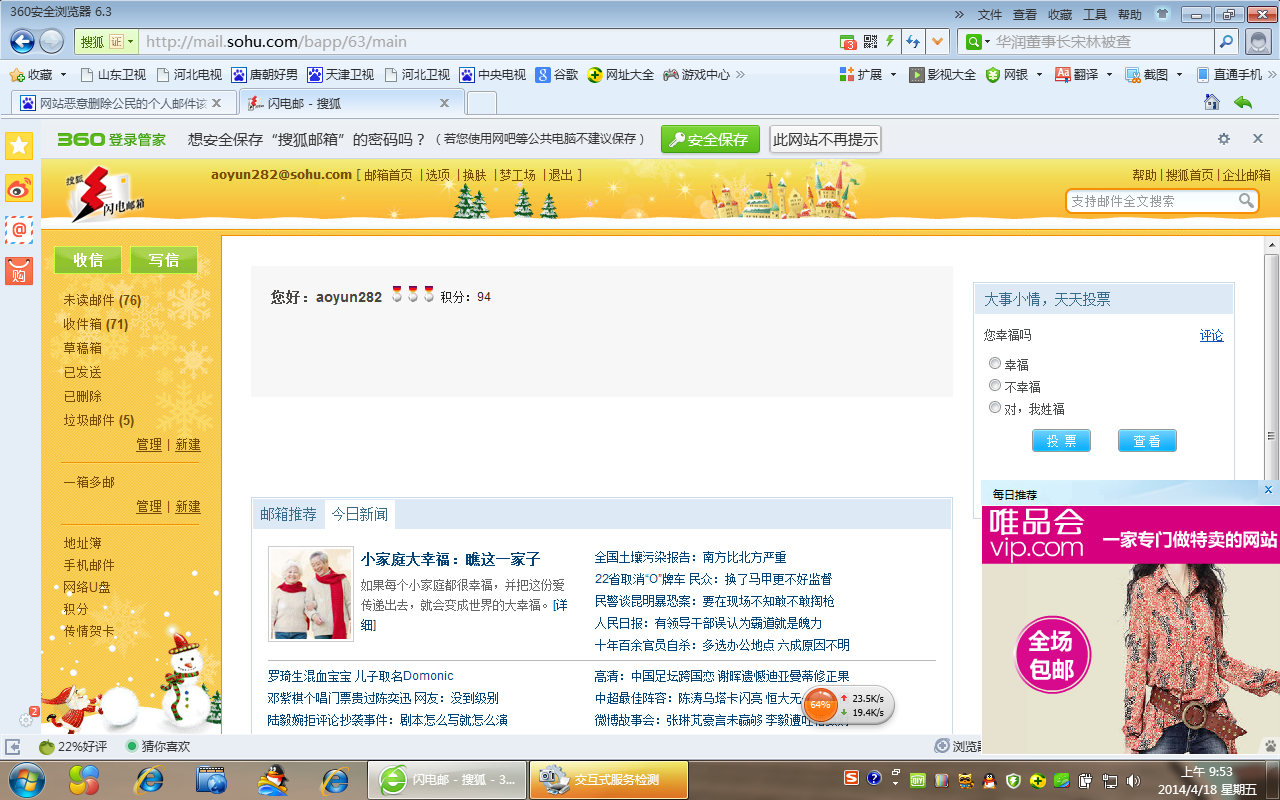The width and height of the screenshot is (1280, 800).
Task: Switch to the 邮箱推荐 tab
Action: pos(288,514)
